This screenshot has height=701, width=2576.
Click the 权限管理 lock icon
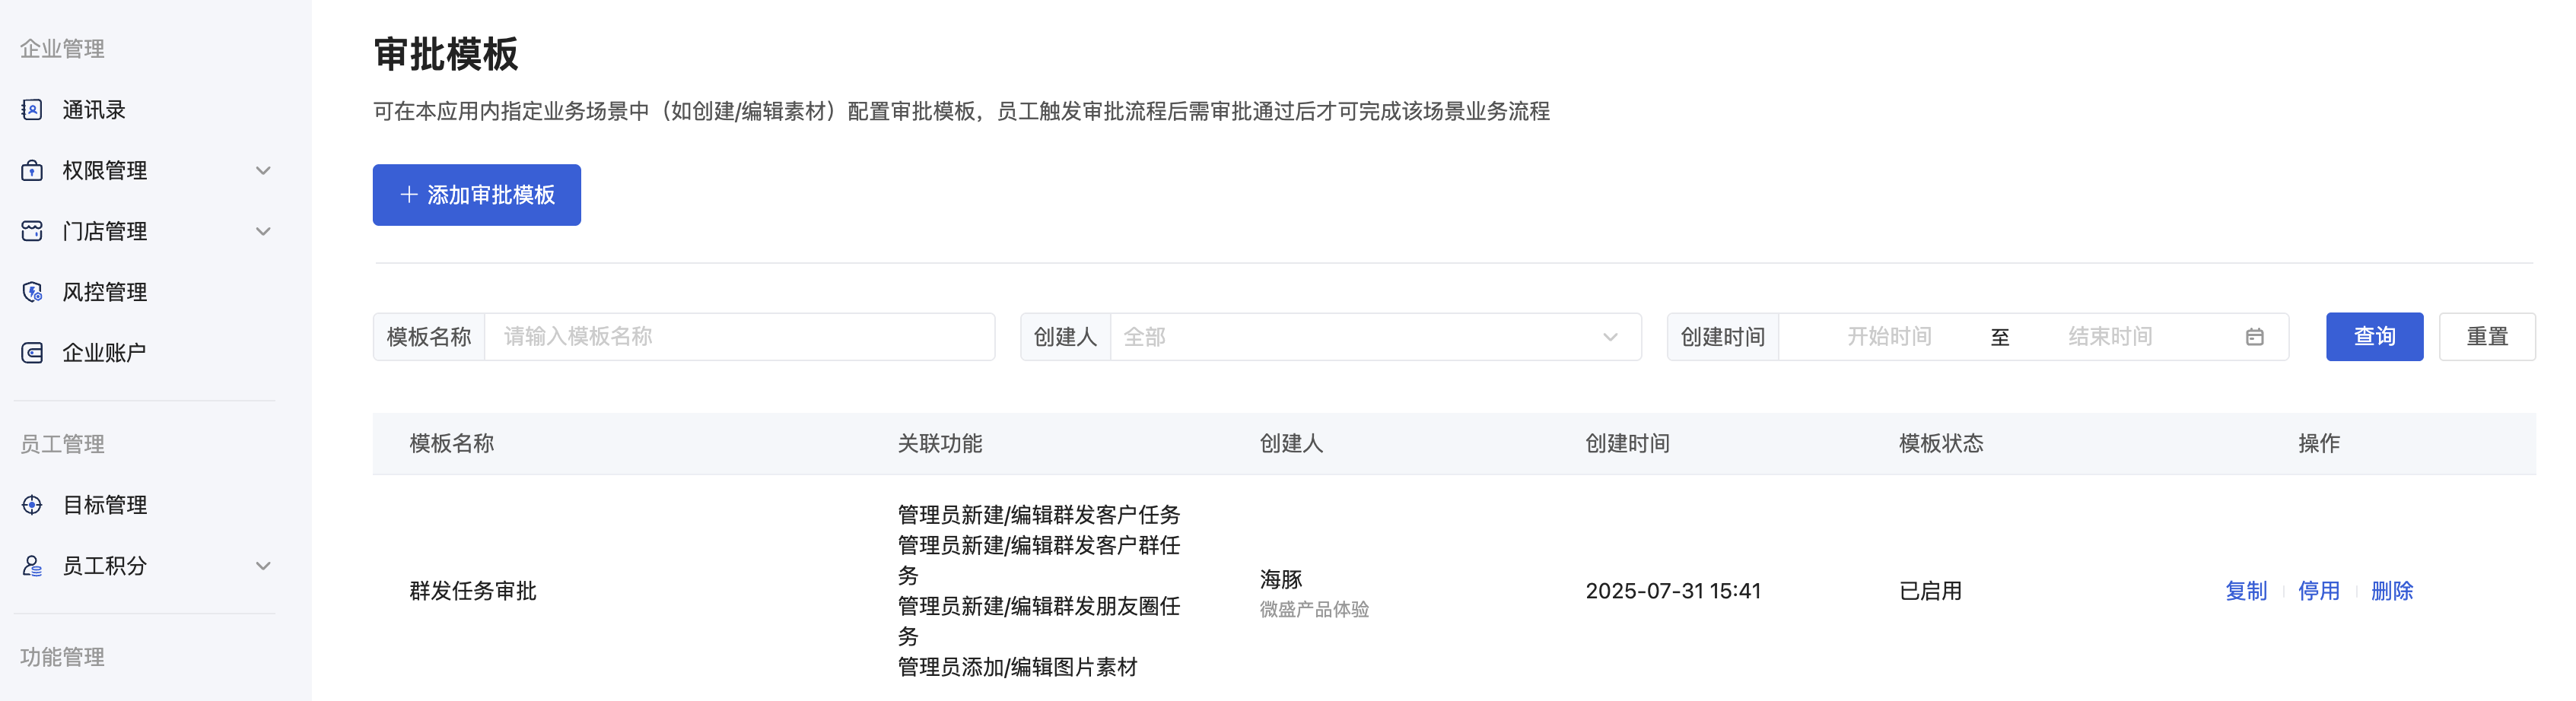tap(32, 170)
